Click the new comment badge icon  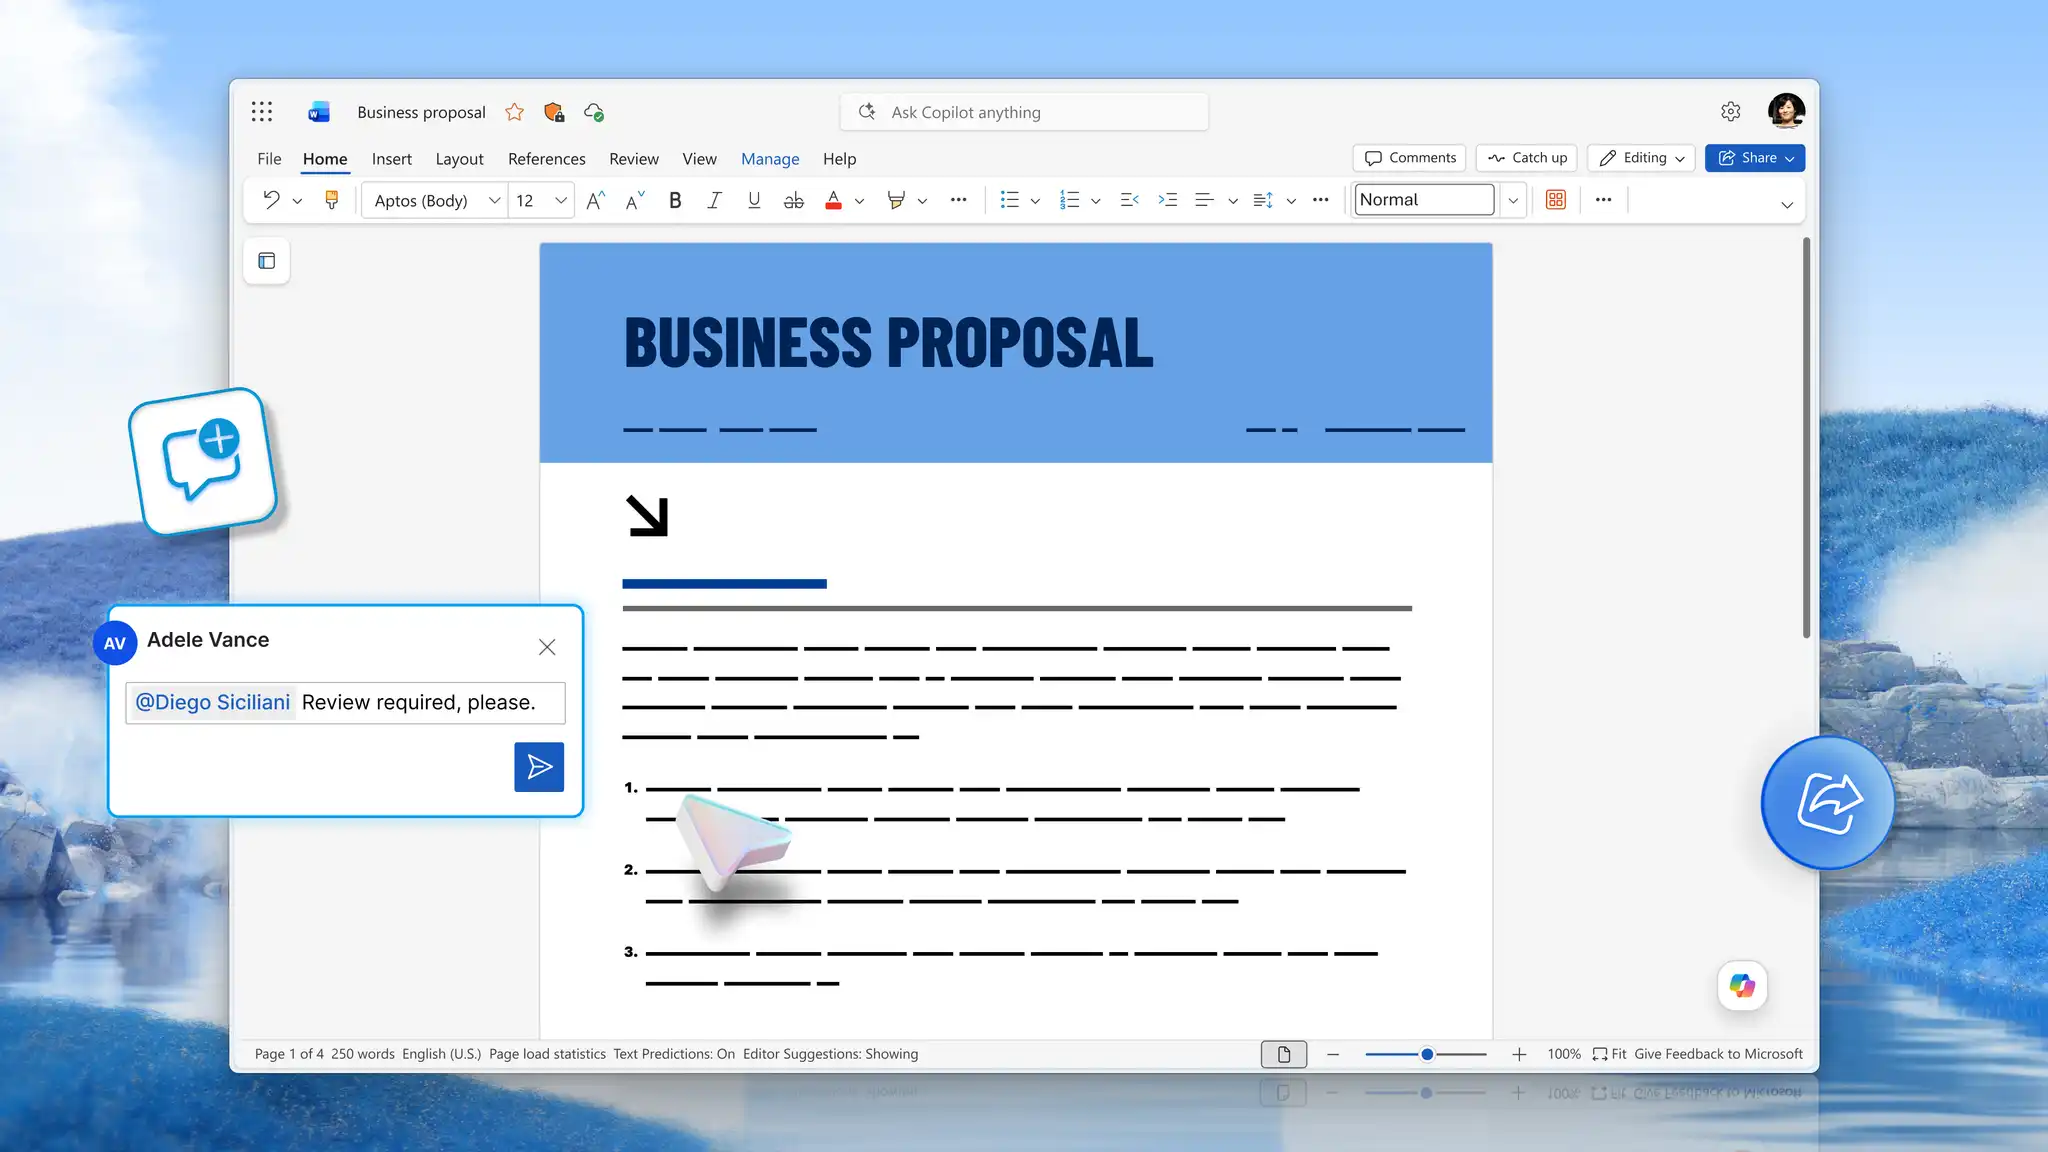pyautogui.click(x=203, y=462)
